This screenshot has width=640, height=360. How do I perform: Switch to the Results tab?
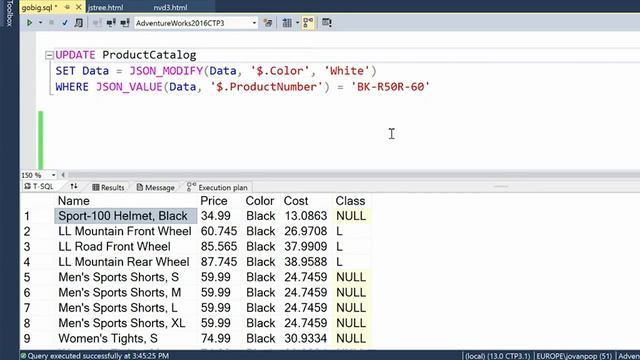click(x=108, y=187)
